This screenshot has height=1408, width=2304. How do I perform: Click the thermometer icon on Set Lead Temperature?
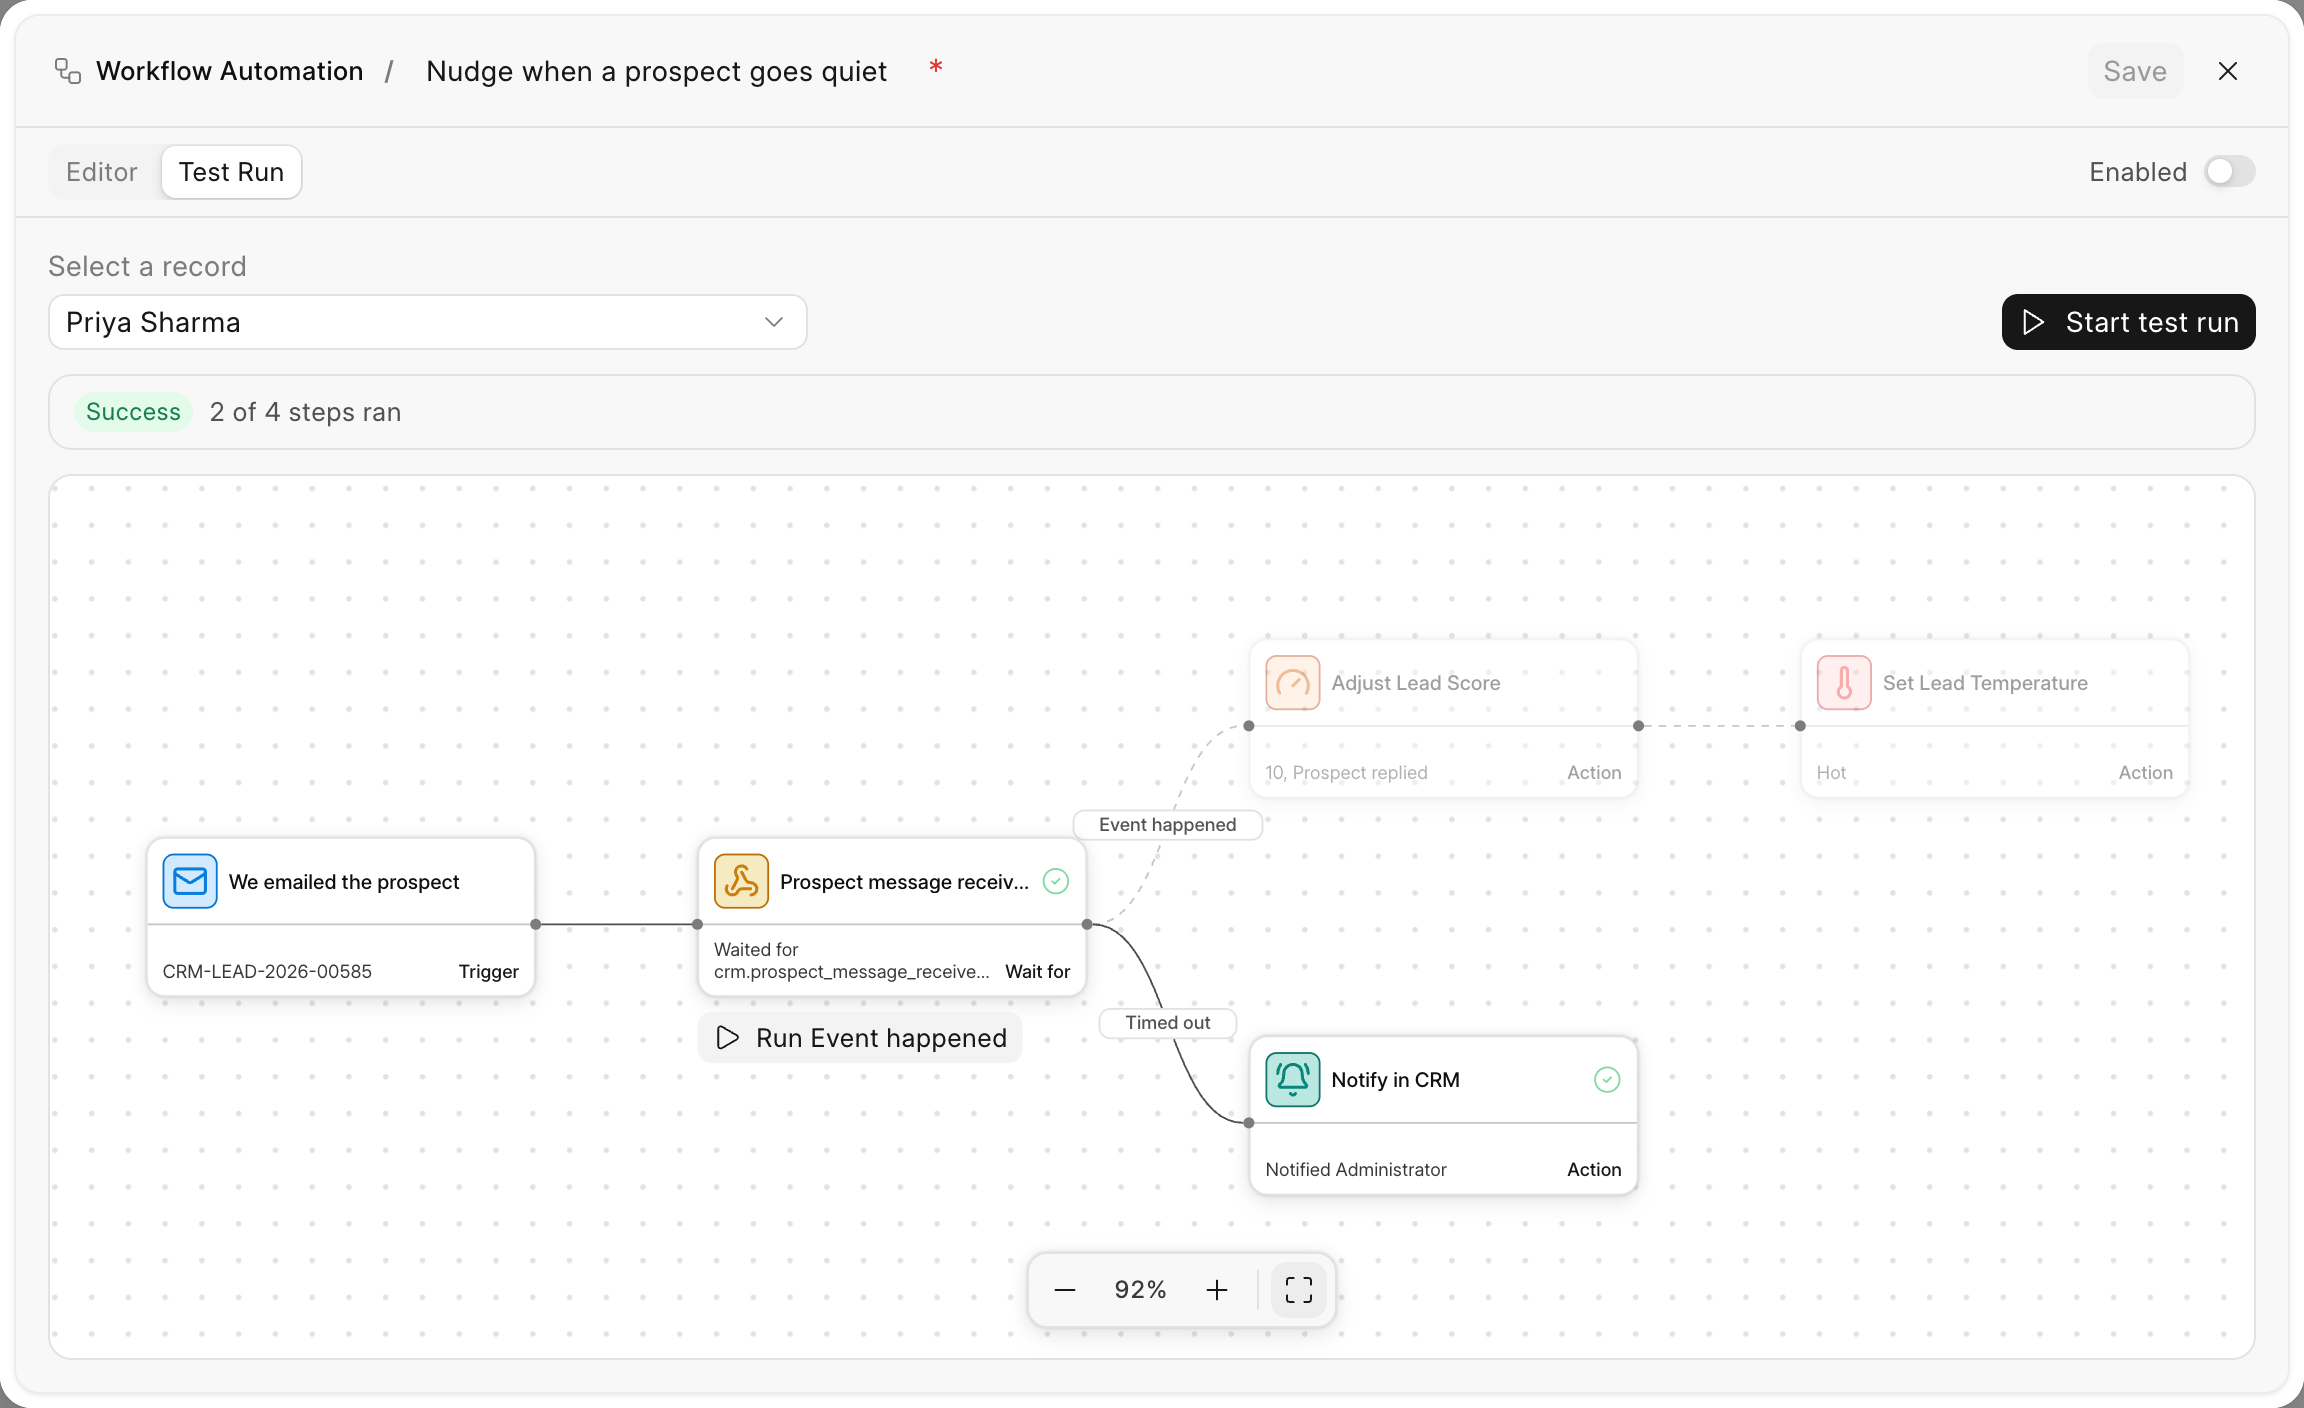coord(1844,683)
